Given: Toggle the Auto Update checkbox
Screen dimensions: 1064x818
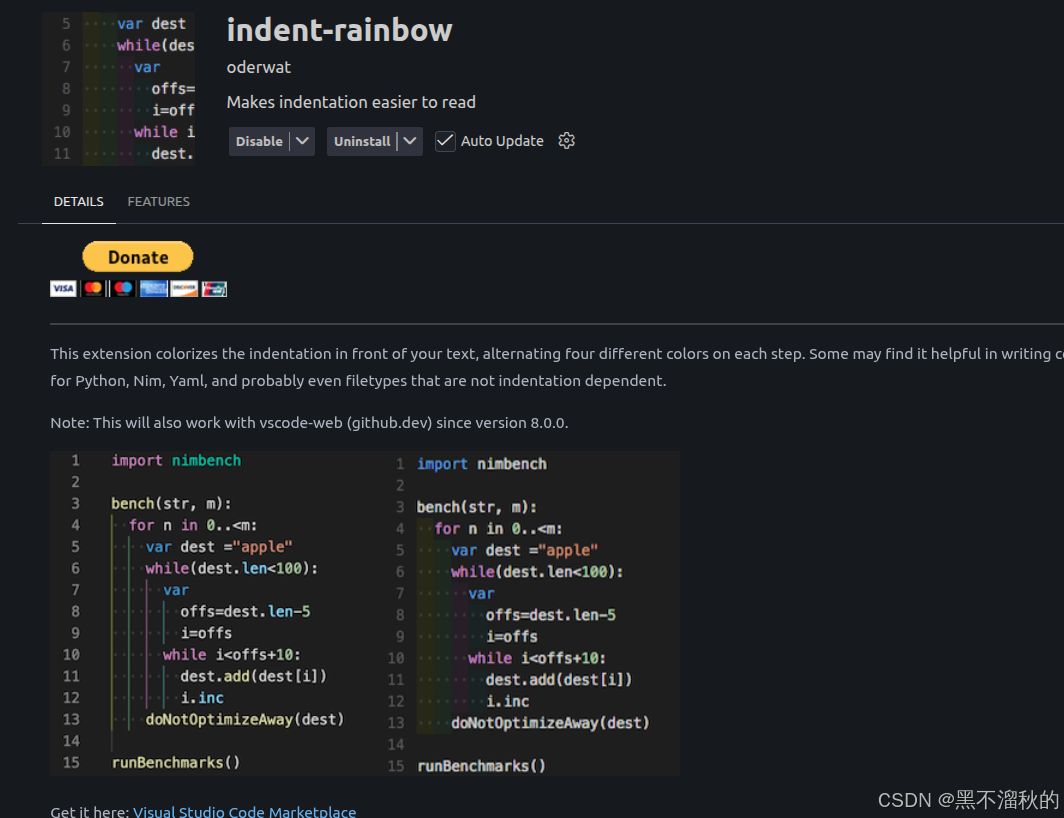Looking at the screenshot, I should click(444, 141).
